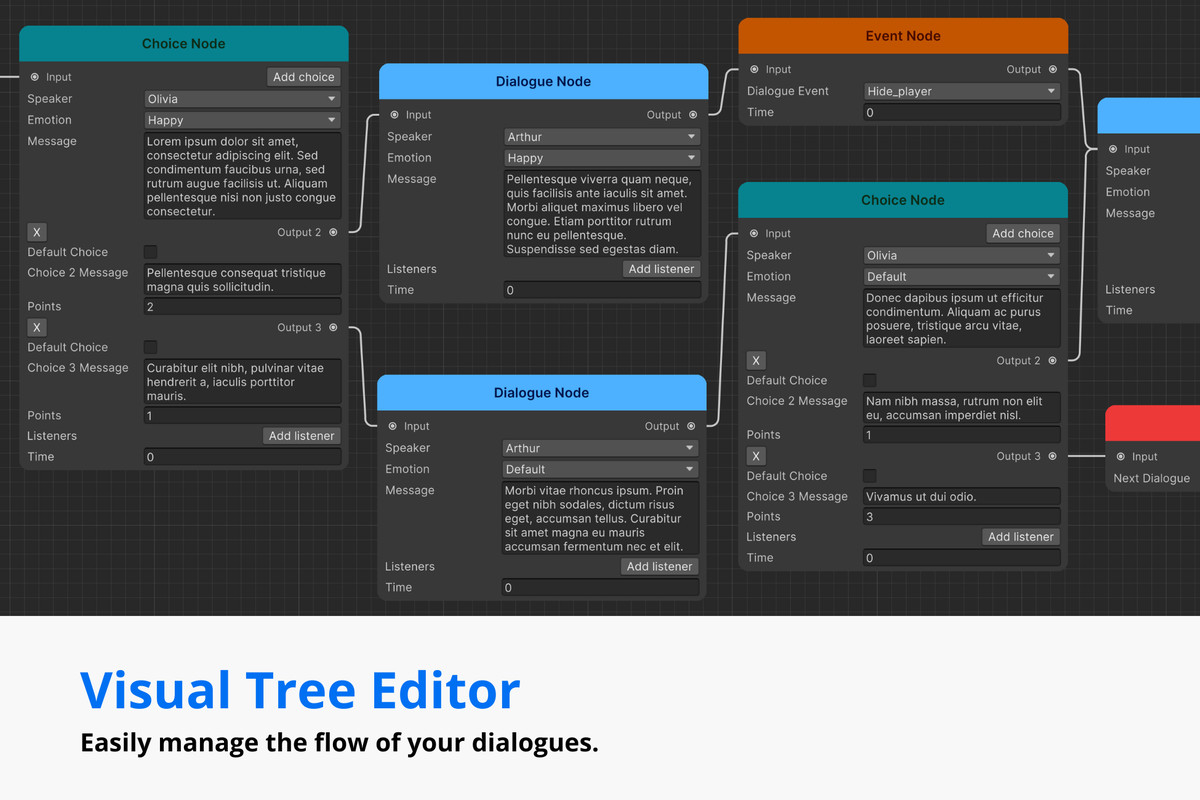The image size is (1200, 800).
Task: Select the bottom Dialogue Node header
Action: tap(541, 392)
